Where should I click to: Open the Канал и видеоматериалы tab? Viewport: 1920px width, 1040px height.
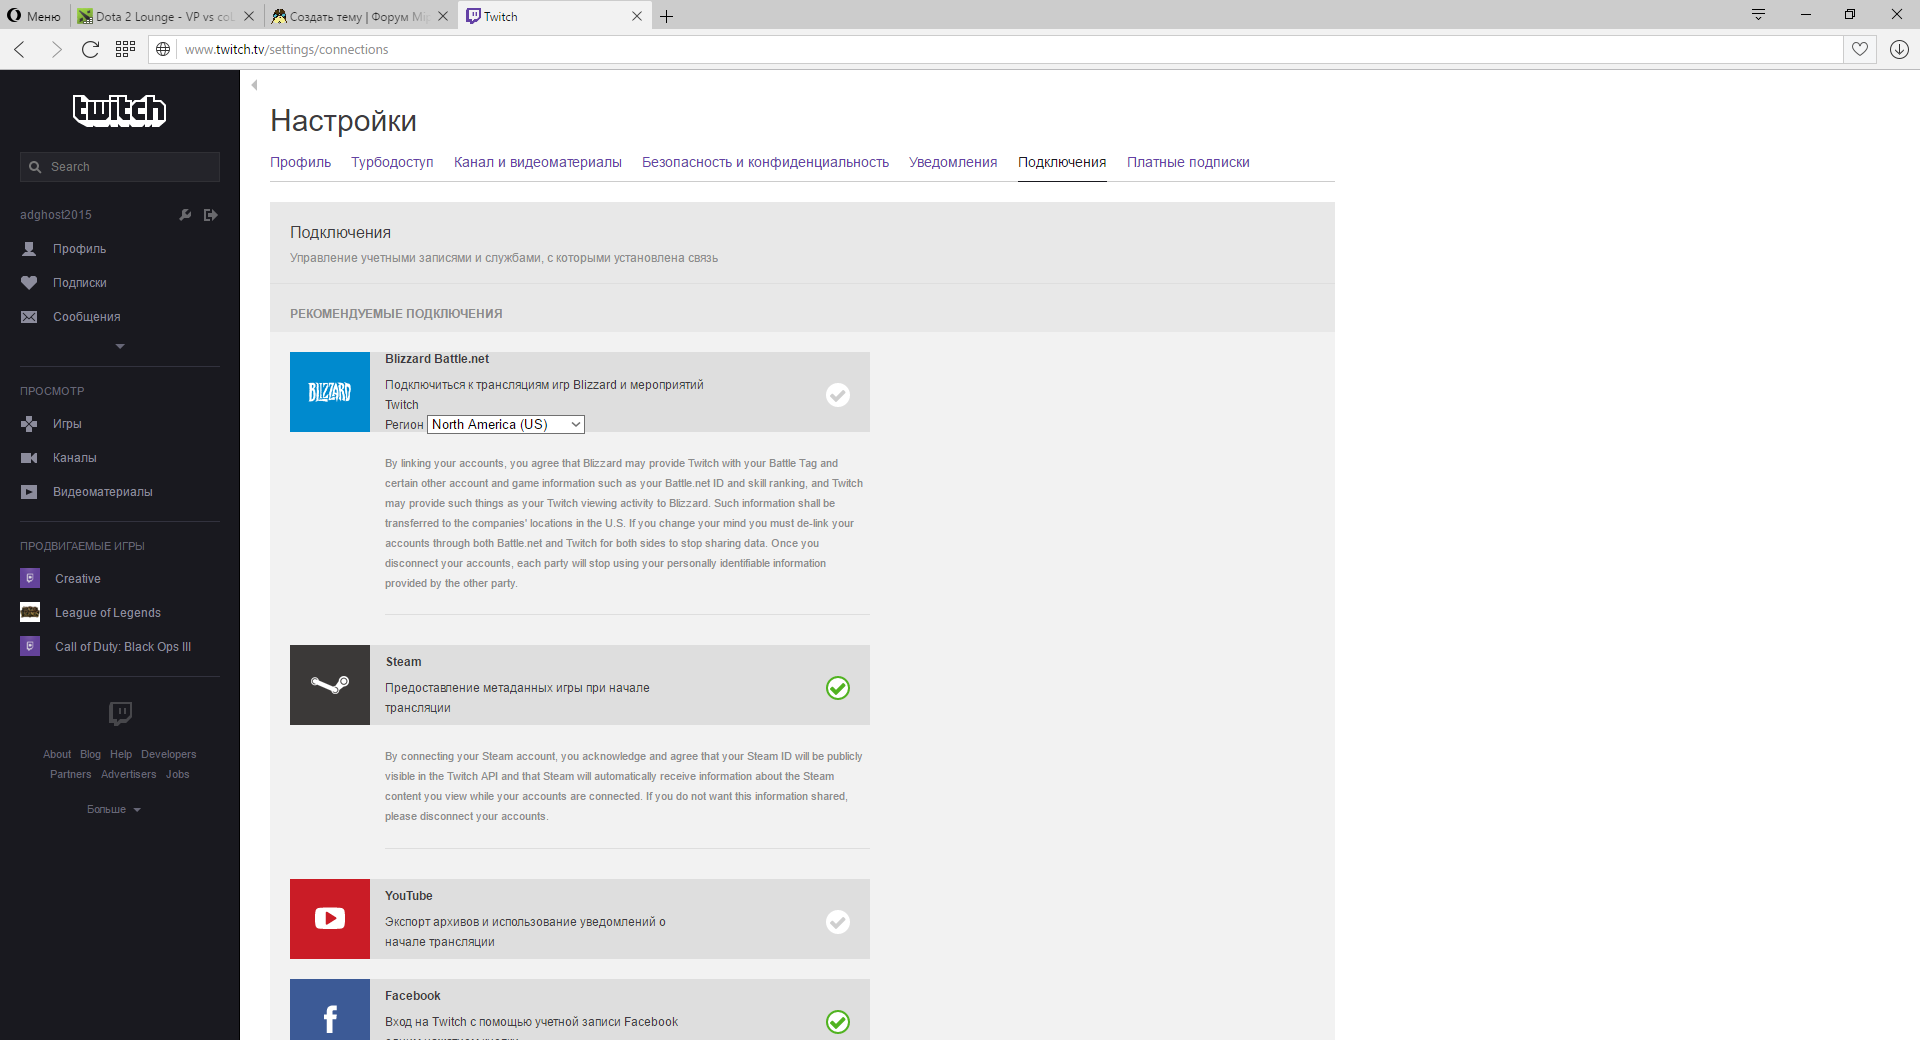[x=538, y=162]
